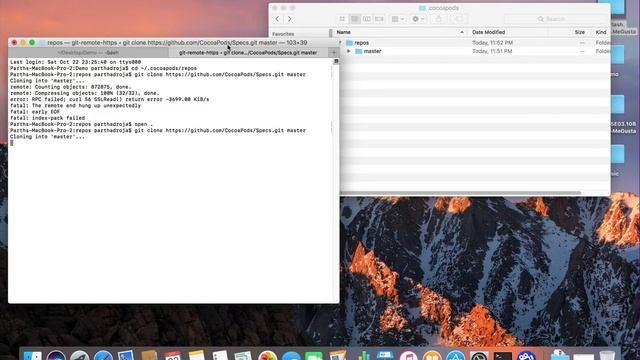Switch Finder to list view
The height and width of the screenshot is (360, 640).
(x=355, y=19)
